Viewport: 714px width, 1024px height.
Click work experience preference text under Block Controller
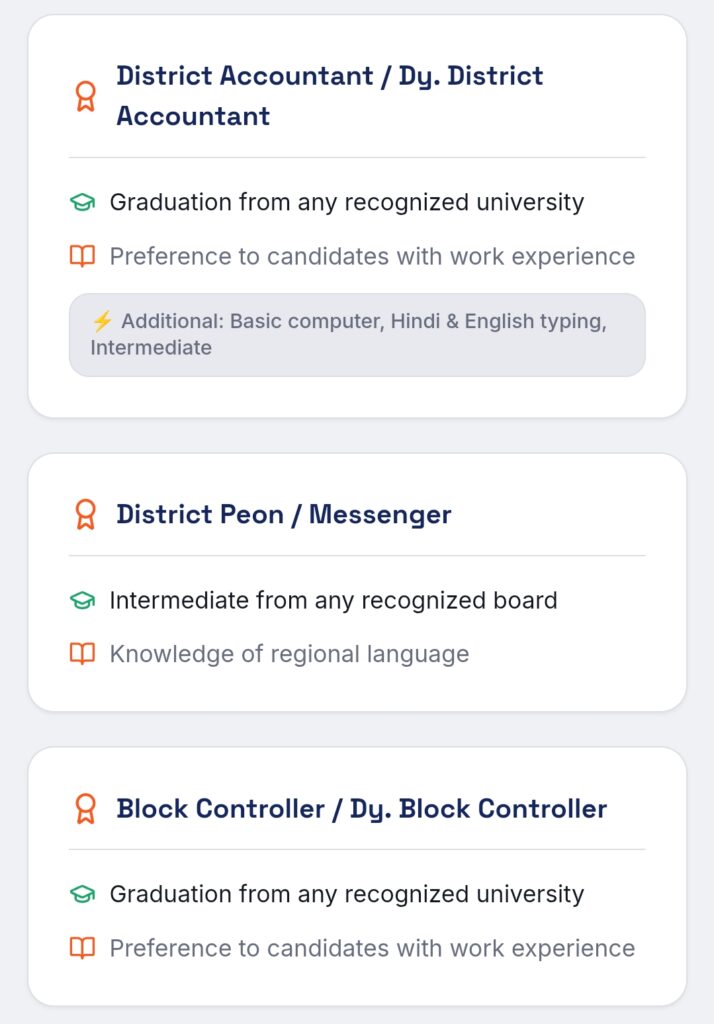click(x=372, y=948)
